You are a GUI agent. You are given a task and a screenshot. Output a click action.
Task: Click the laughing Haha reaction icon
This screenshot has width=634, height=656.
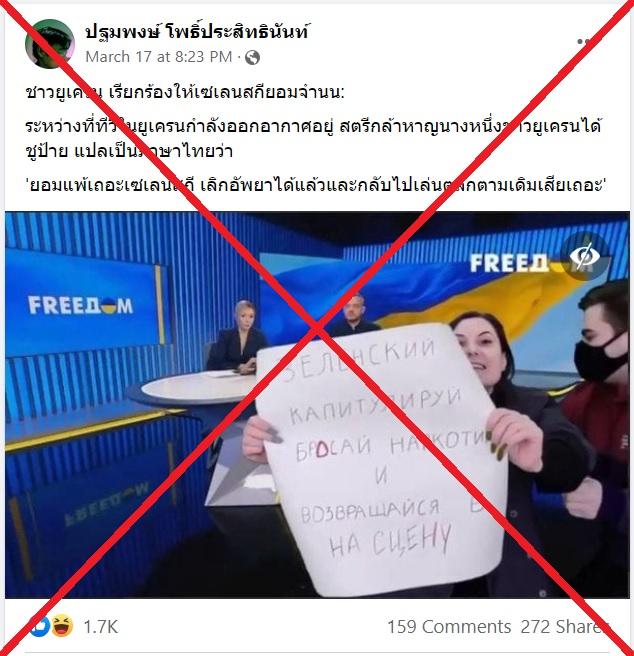[x=62, y=626]
